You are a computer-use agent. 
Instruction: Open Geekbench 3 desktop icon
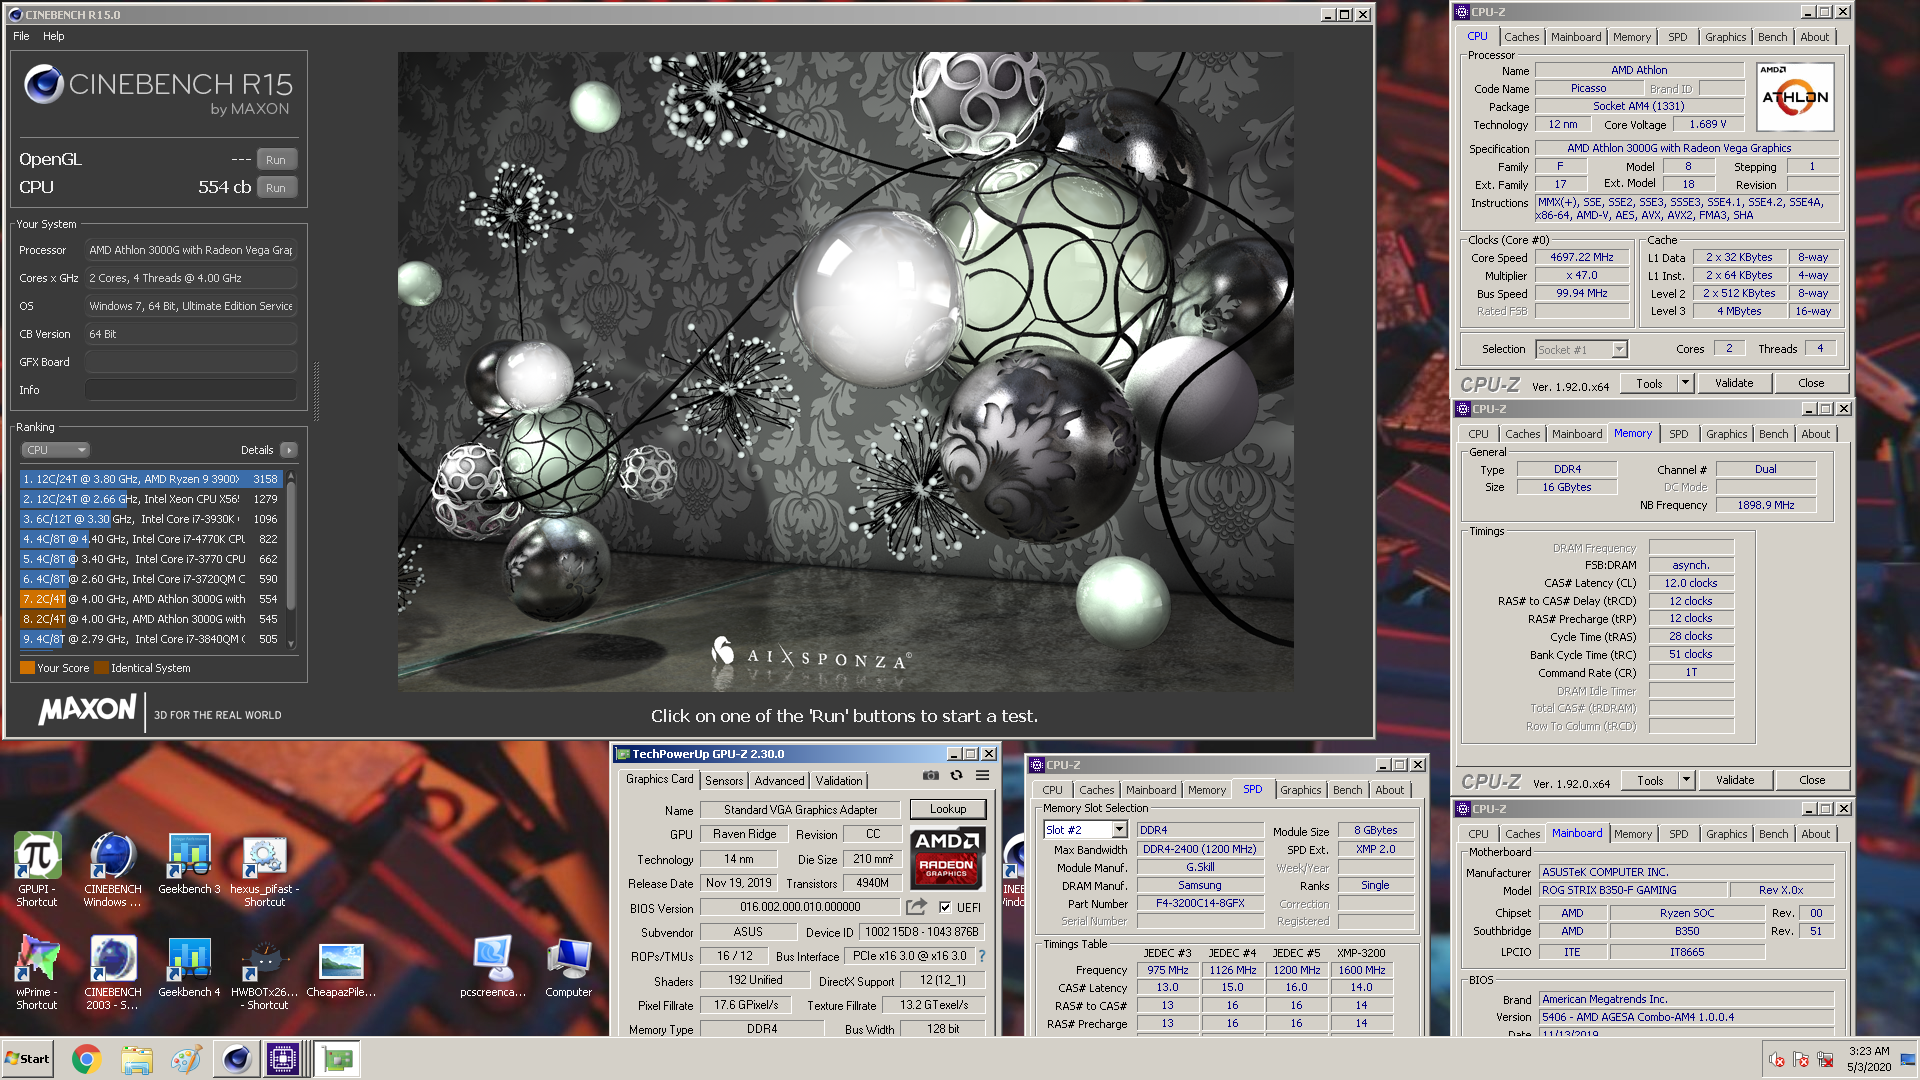coord(189,864)
